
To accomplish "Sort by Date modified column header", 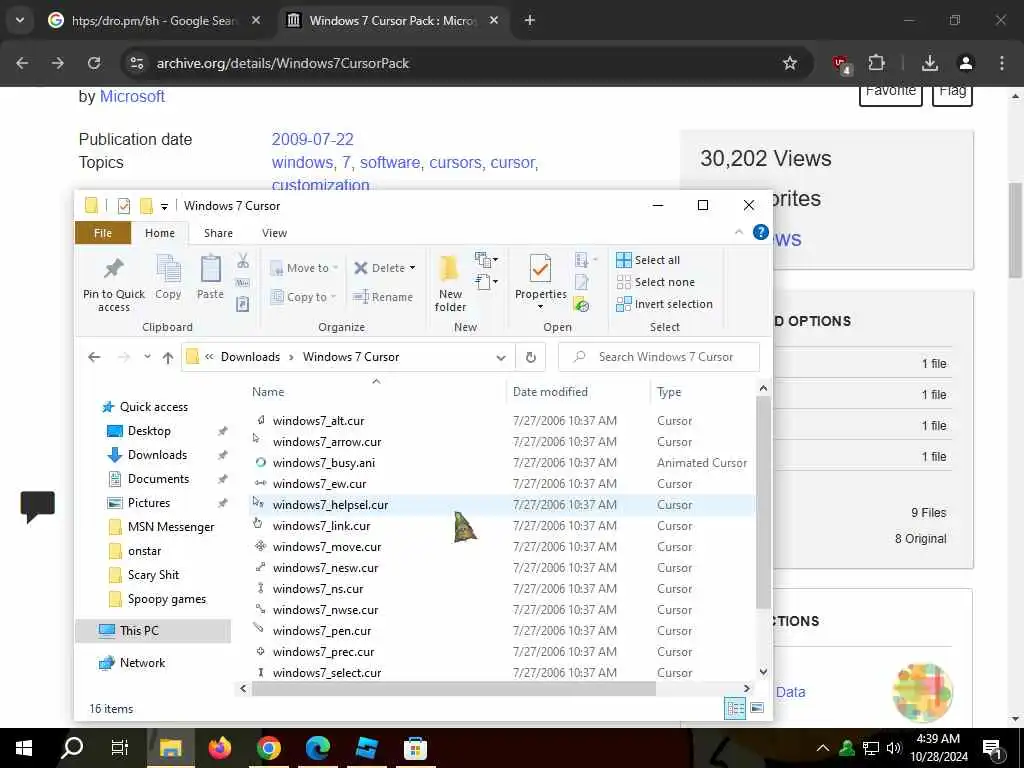I will pos(550,392).
